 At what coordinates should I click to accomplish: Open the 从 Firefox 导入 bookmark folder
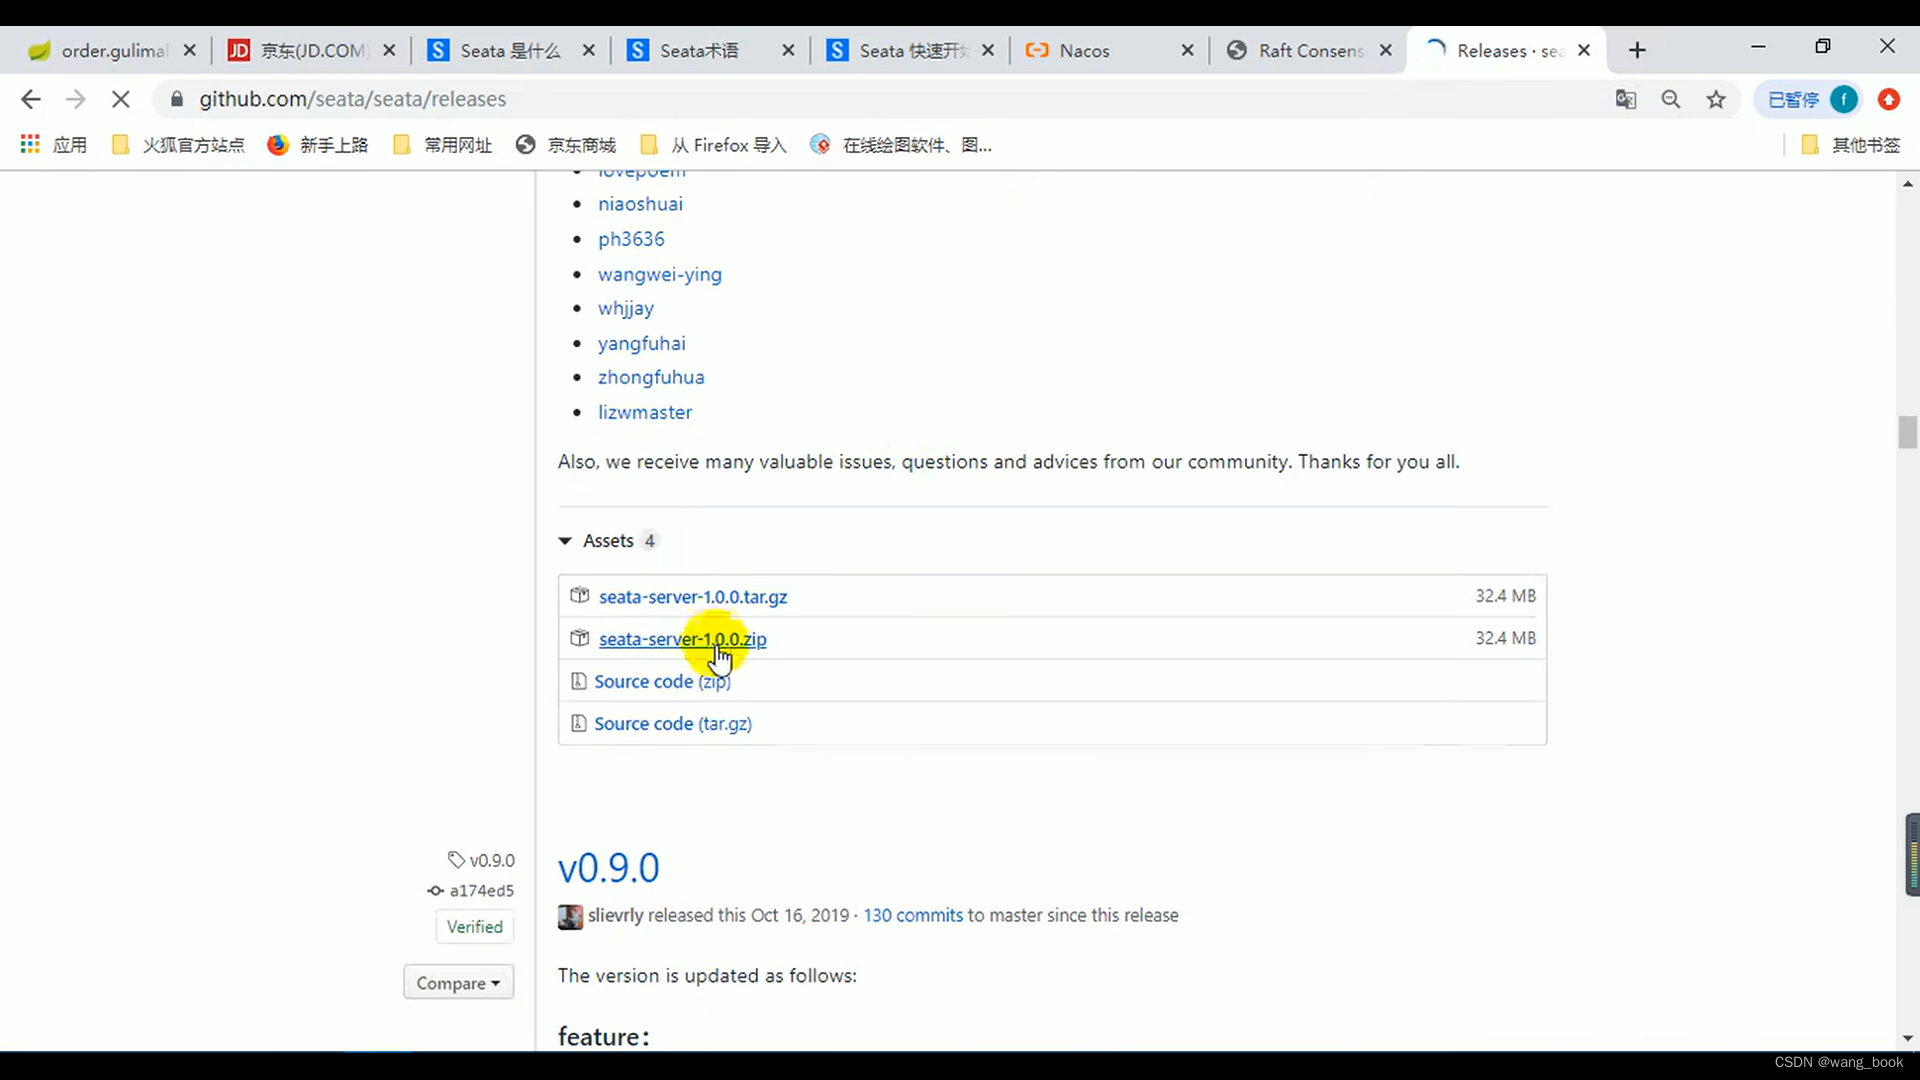pyautogui.click(x=713, y=145)
